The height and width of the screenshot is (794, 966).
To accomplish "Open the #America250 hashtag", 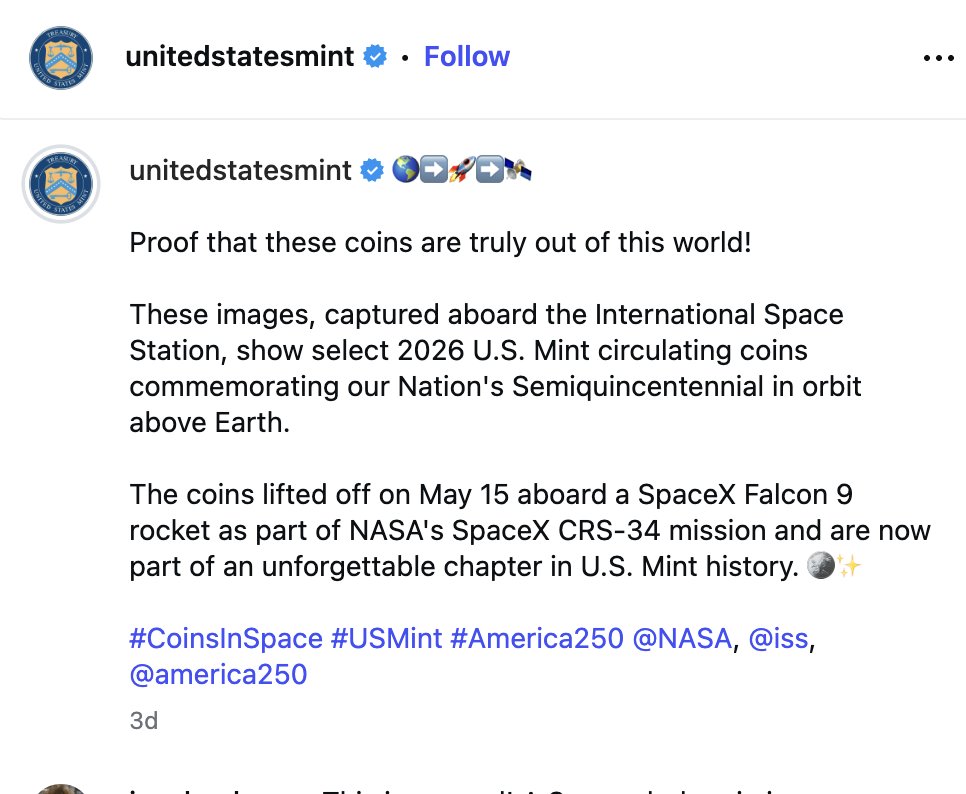I will [537, 638].
